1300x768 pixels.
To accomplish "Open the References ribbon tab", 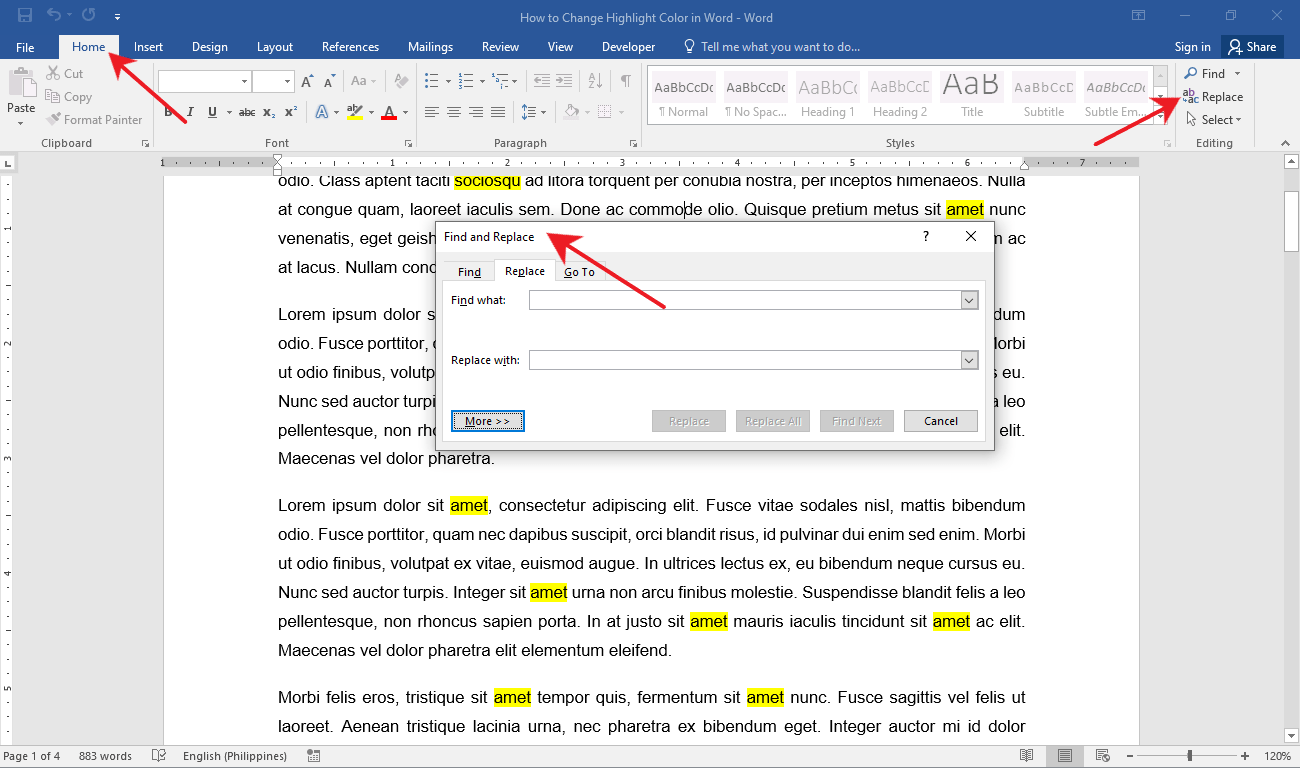I will [x=350, y=47].
